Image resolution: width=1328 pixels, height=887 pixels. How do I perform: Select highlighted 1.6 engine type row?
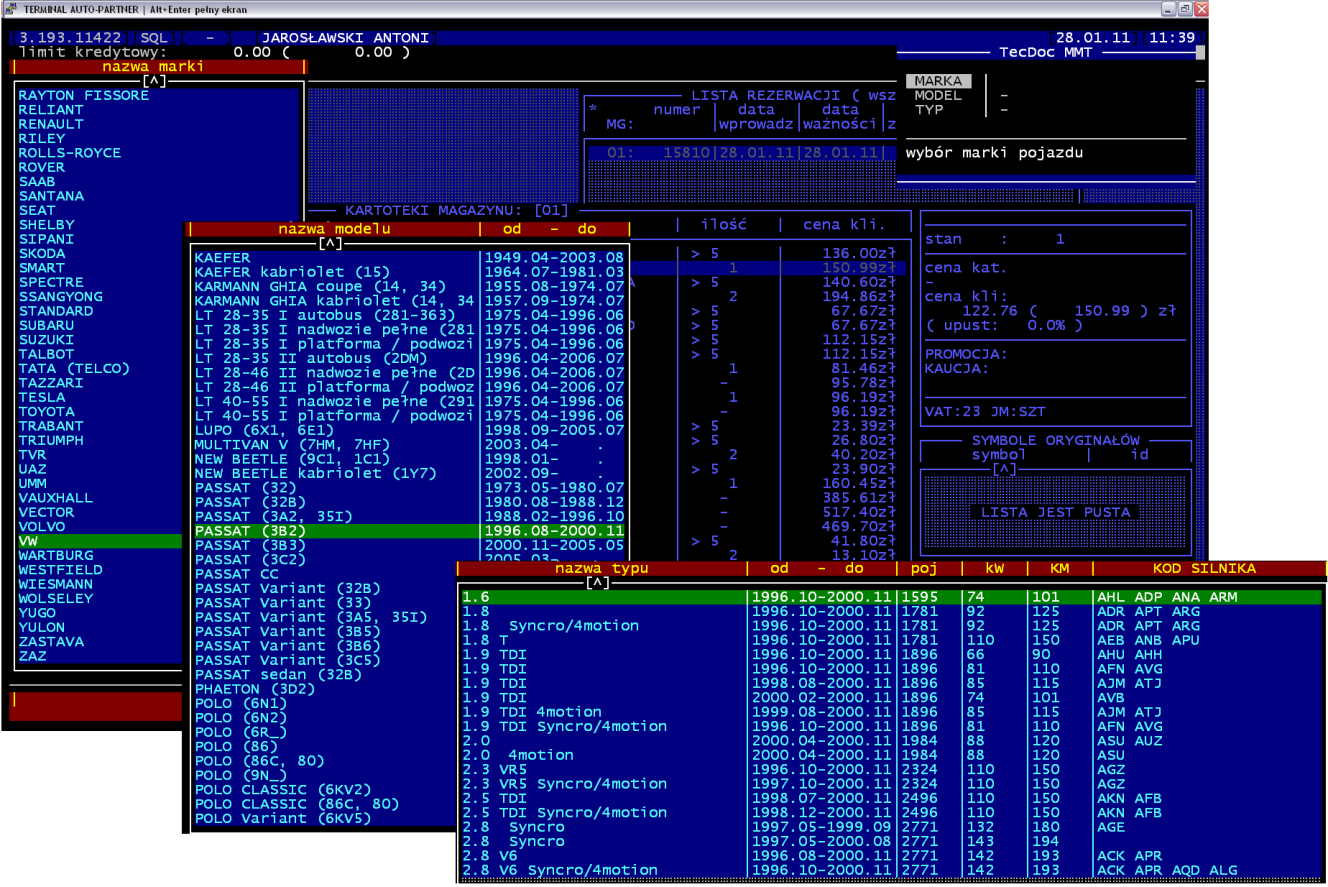coord(889,597)
